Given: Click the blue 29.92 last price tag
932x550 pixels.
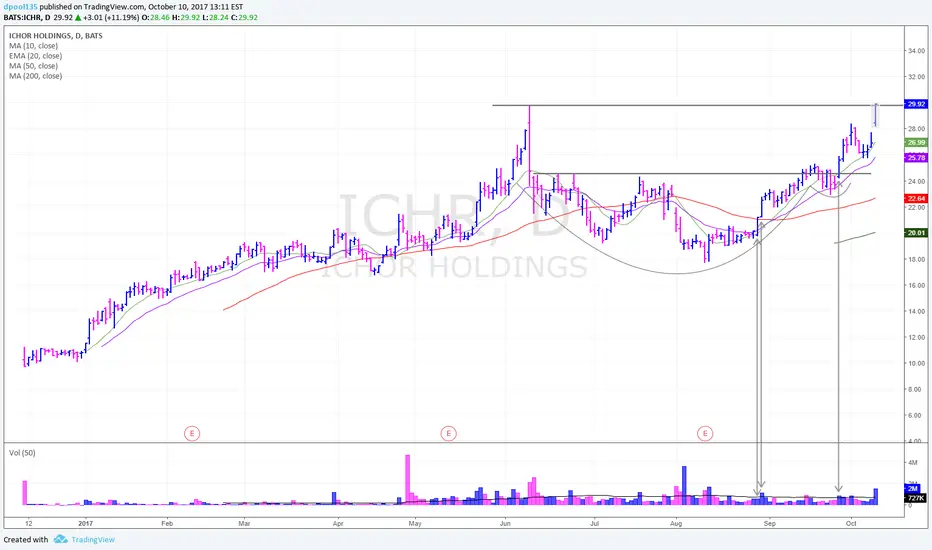Looking at the screenshot, I should click(915, 104).
